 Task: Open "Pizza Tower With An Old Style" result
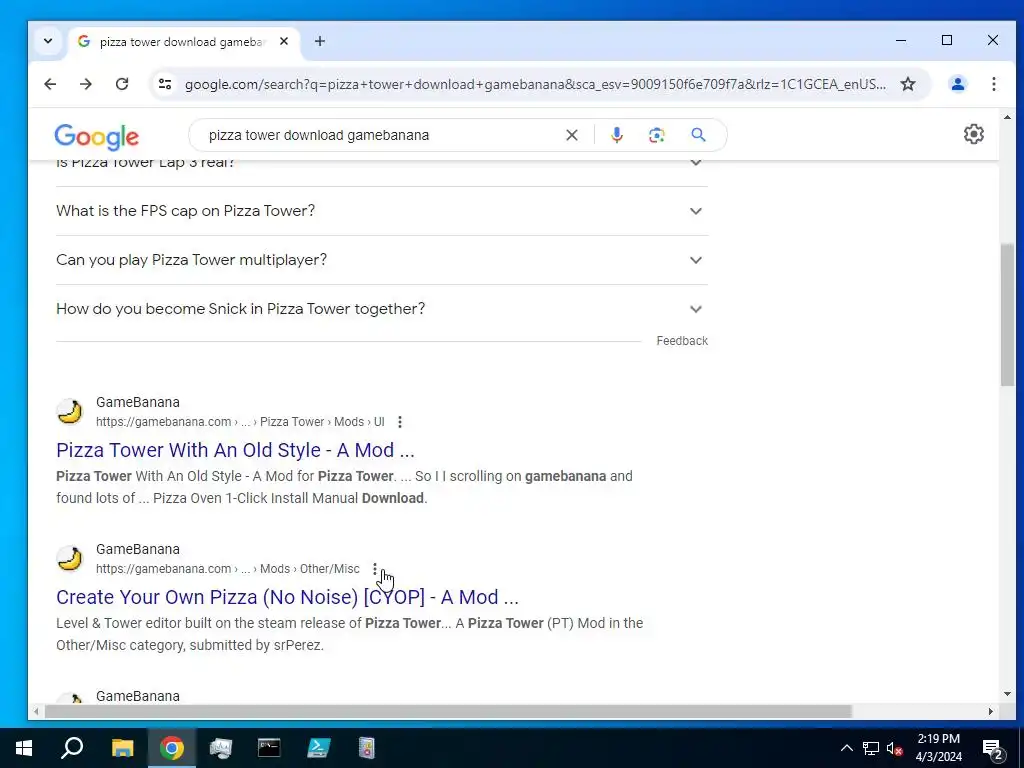235,450
